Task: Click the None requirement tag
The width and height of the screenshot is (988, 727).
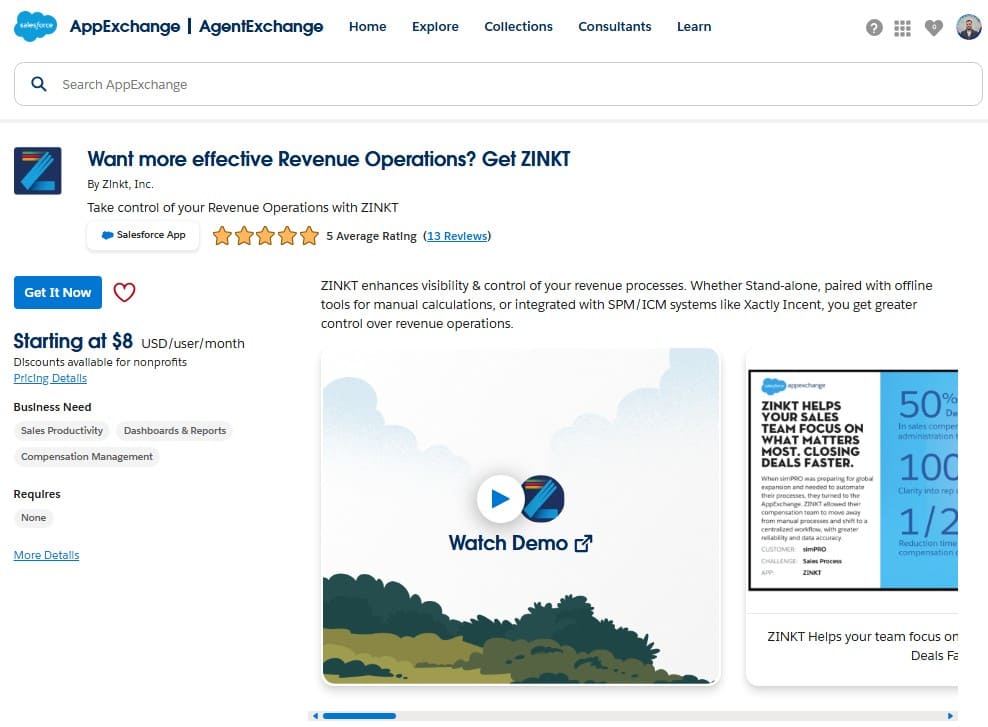Action: pyautogui.click(x=33, y=517)
